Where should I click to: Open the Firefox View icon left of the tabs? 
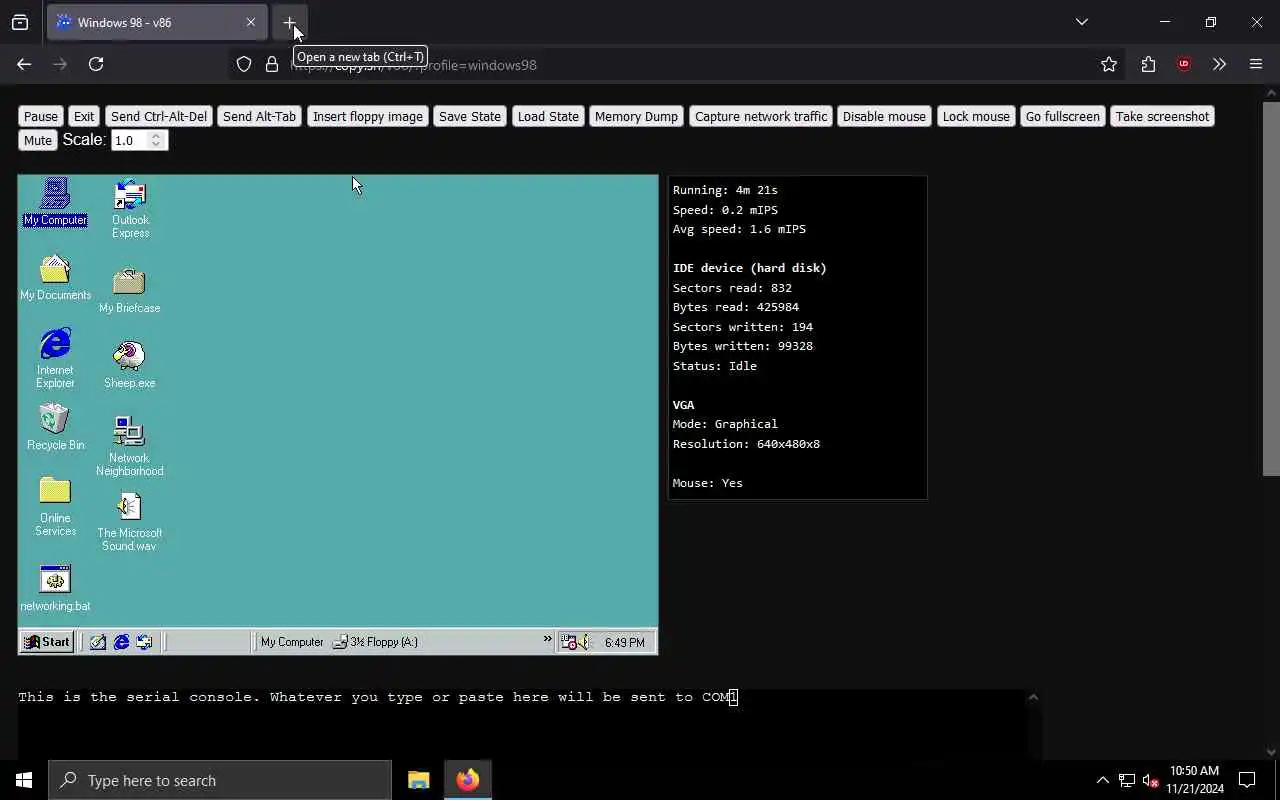click(20, 22)
